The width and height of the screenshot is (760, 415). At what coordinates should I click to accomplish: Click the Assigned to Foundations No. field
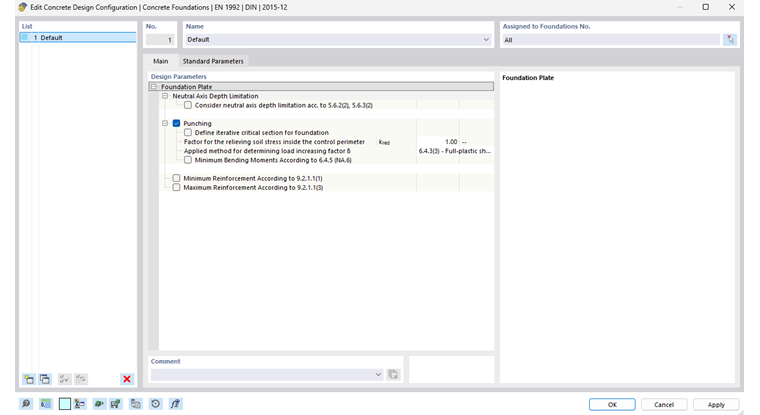[611, 40]
